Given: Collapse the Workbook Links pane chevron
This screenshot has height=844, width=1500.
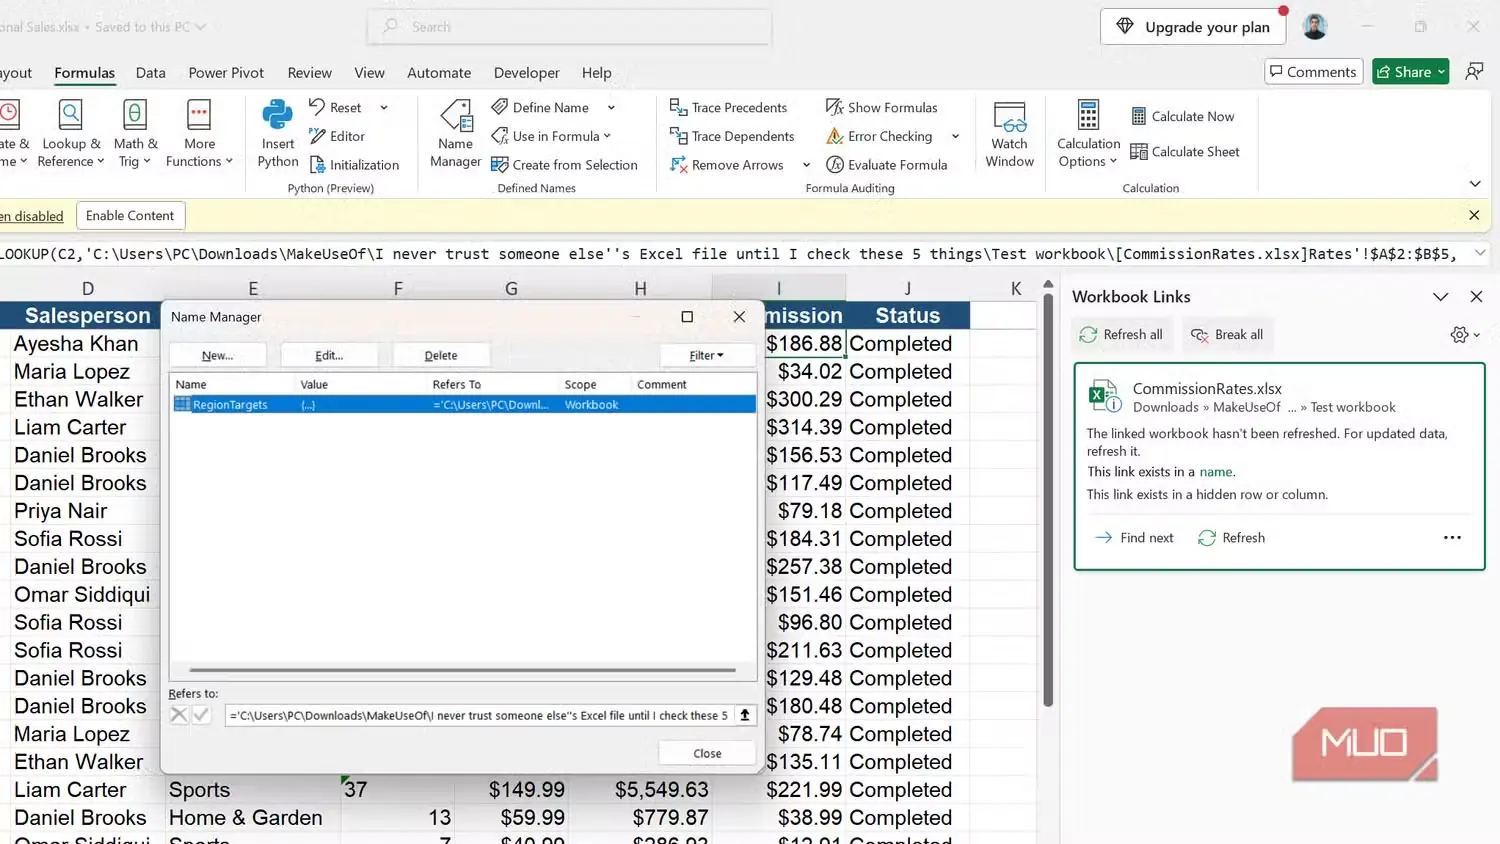Looking at the screenshot, I should (1440, 297).
